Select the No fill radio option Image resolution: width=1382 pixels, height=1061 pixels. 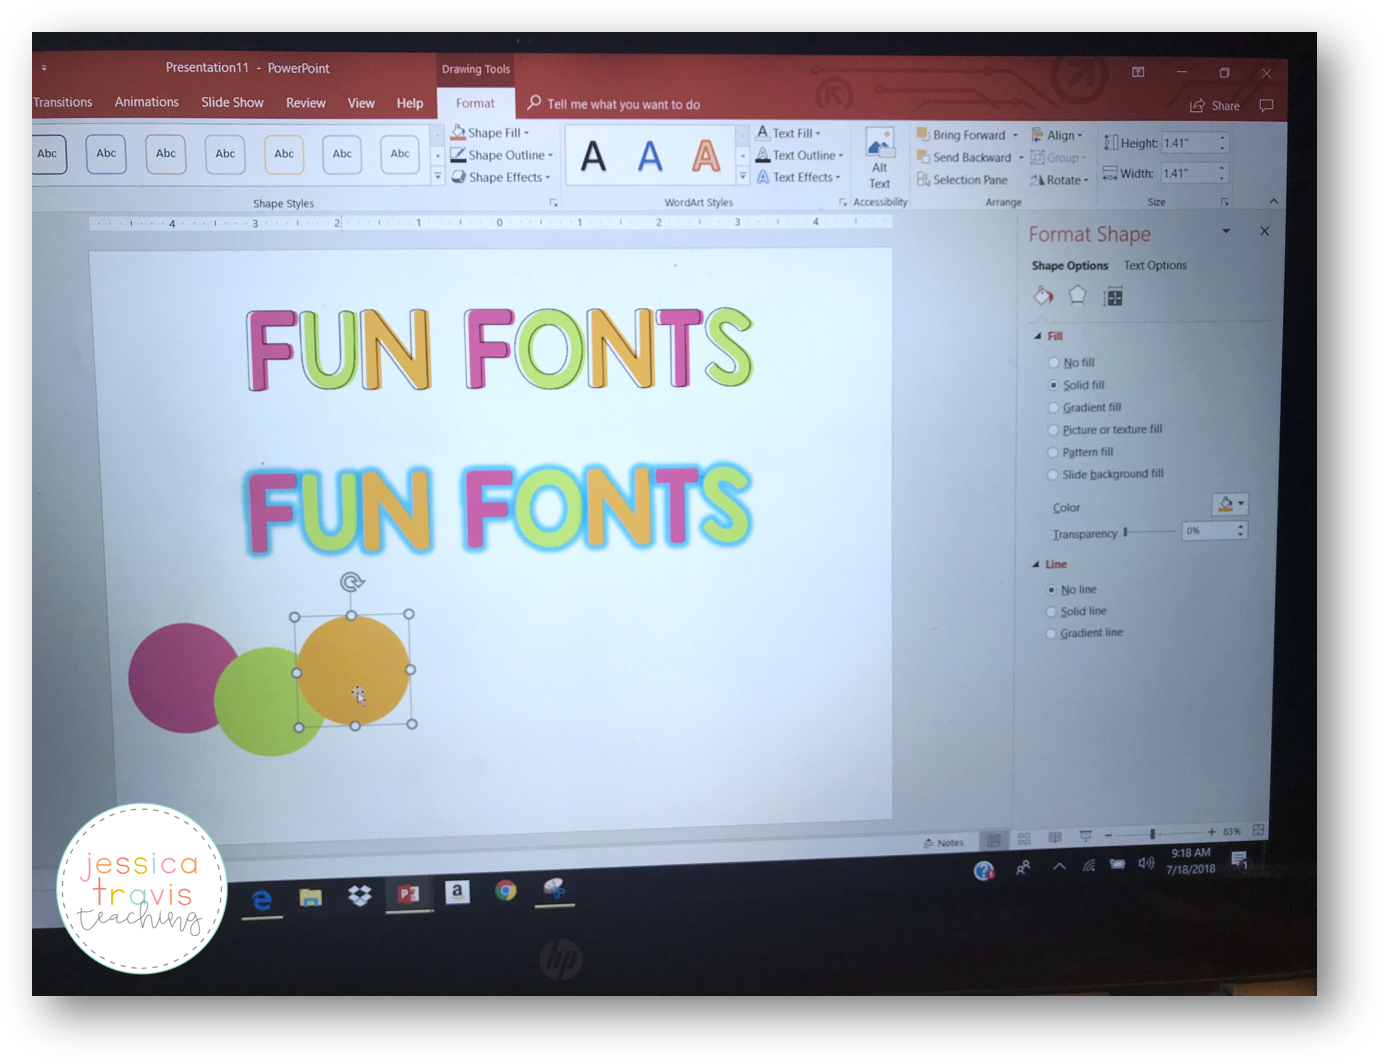tap(1053, 362)
